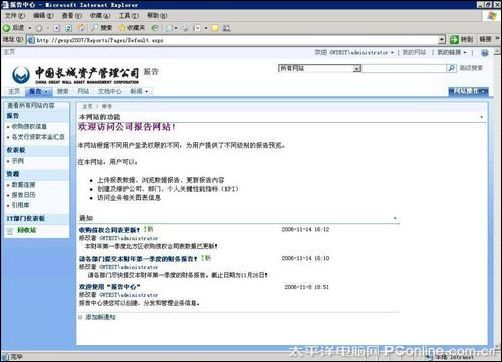Open the 请各部门提交本财年第一季度的财务报告 announcement
Viewport: 502px width, 362px height.
click(x=138, y=259)
